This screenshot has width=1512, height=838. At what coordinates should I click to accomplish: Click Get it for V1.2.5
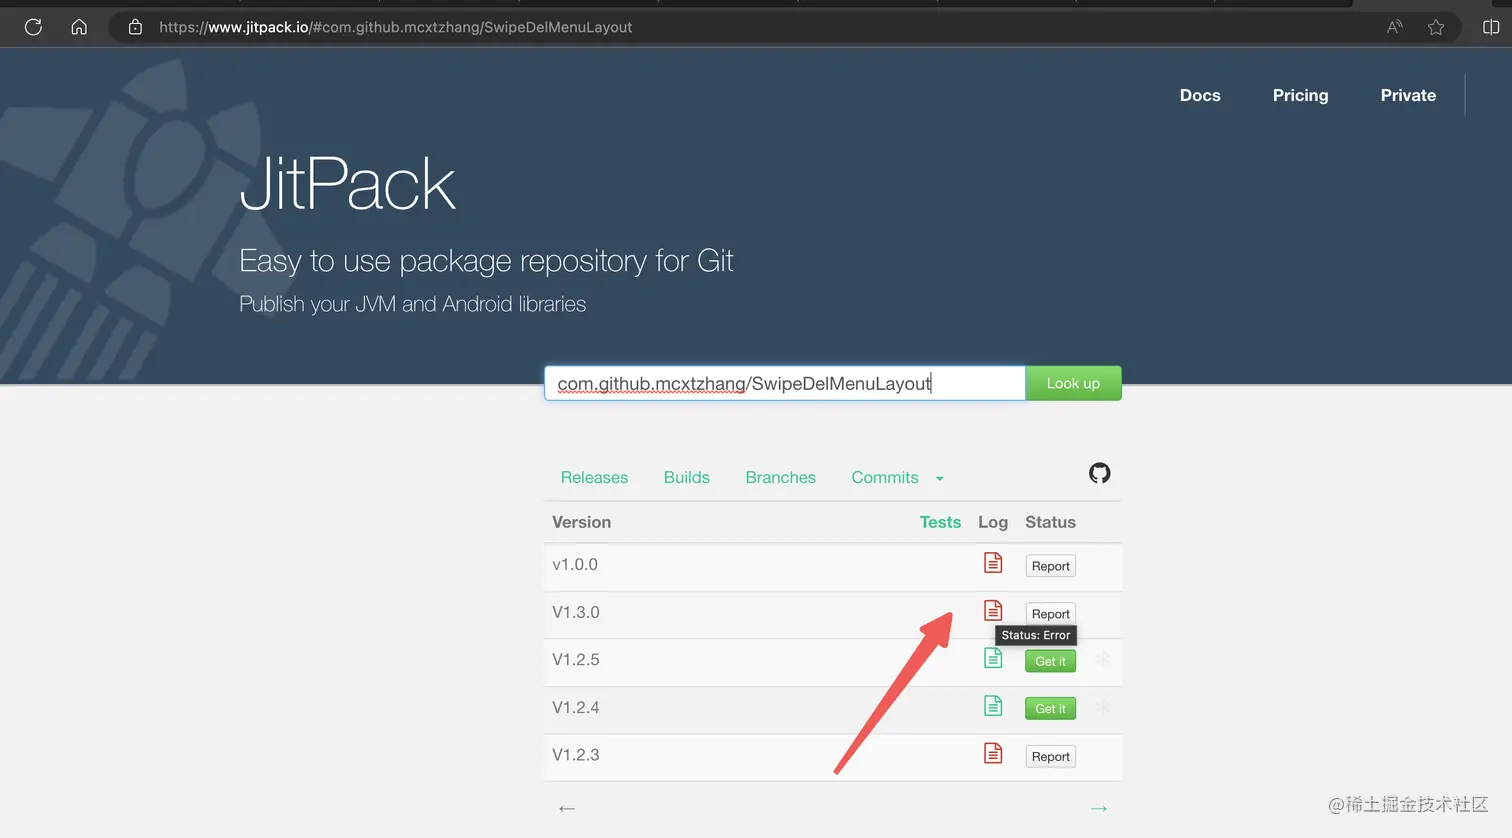(1050, 661)
